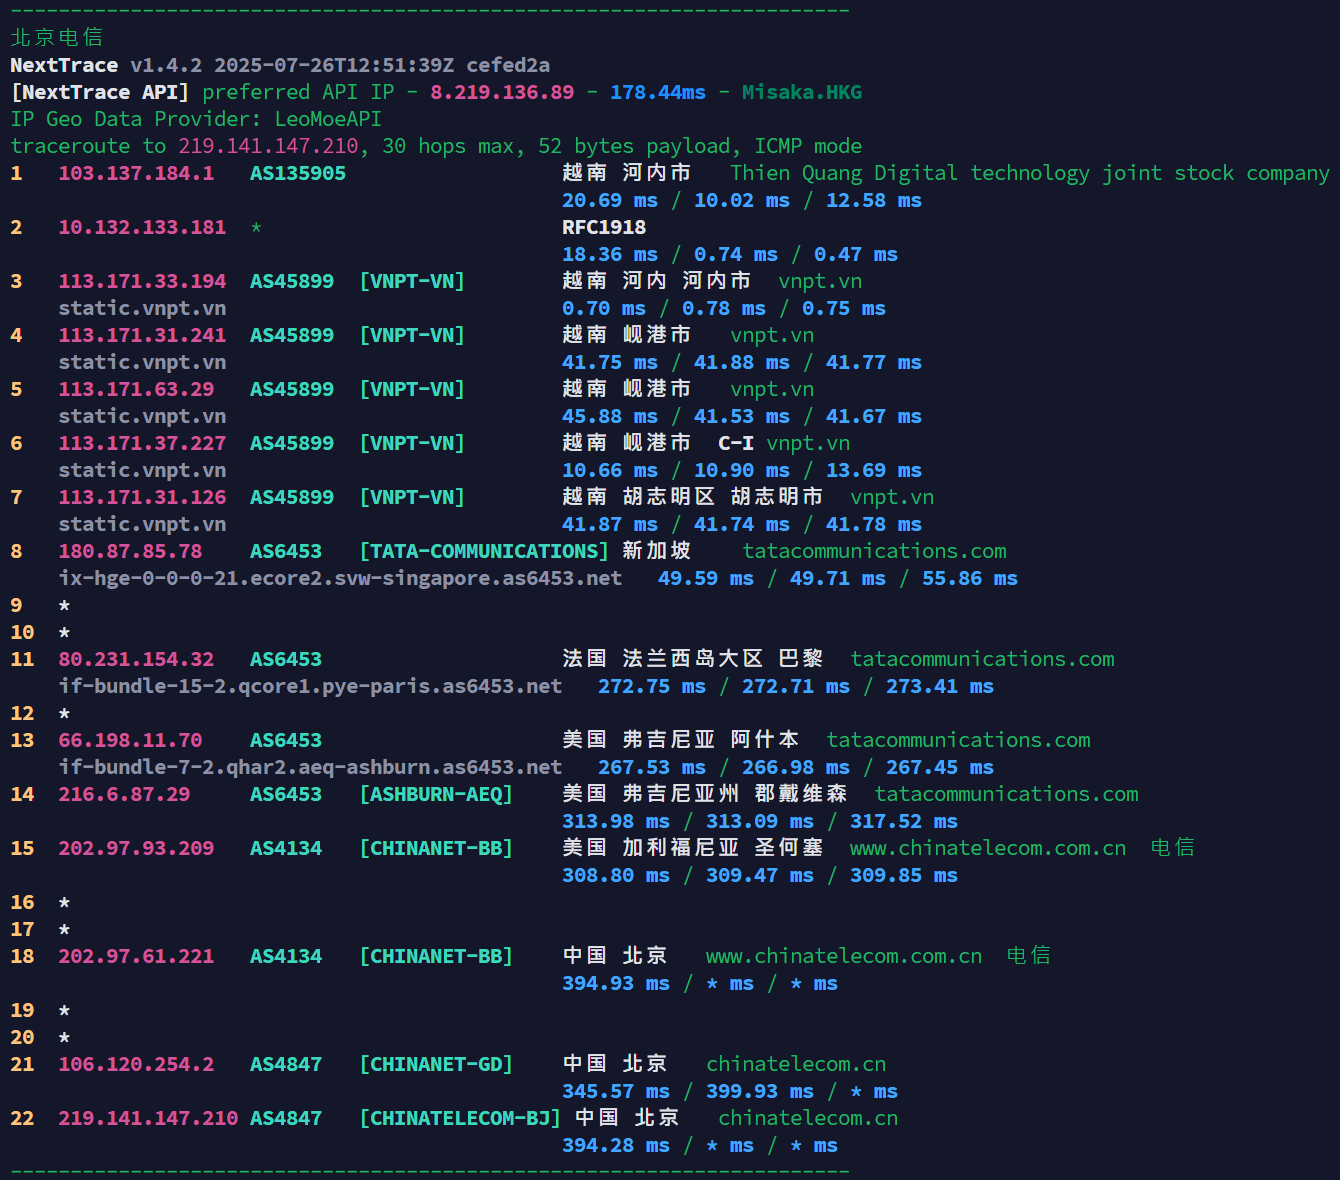This screenshot has height=1180, width=1340.
Task: Click Thien Quang Digital technology company name
Action: tap(1030, 173)
